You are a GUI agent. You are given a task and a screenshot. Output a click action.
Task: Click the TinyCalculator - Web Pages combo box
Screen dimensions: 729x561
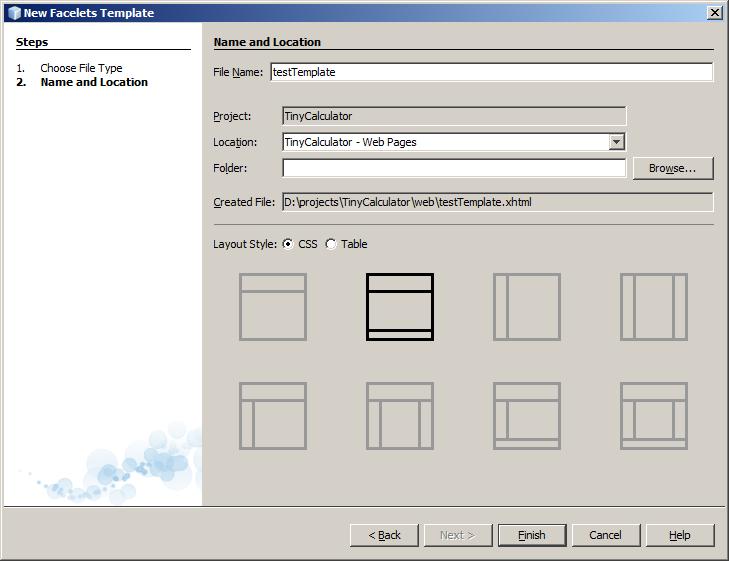click(x=445, y=142)
